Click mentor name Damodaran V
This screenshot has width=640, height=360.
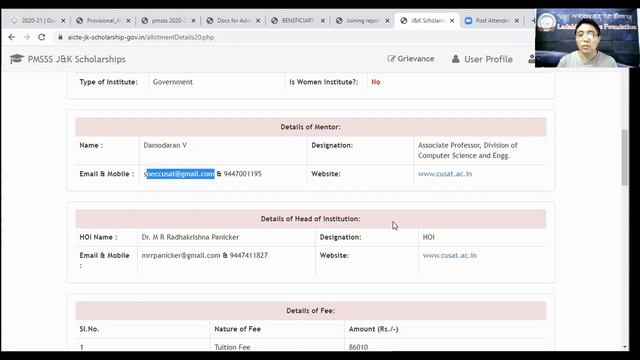165,145
